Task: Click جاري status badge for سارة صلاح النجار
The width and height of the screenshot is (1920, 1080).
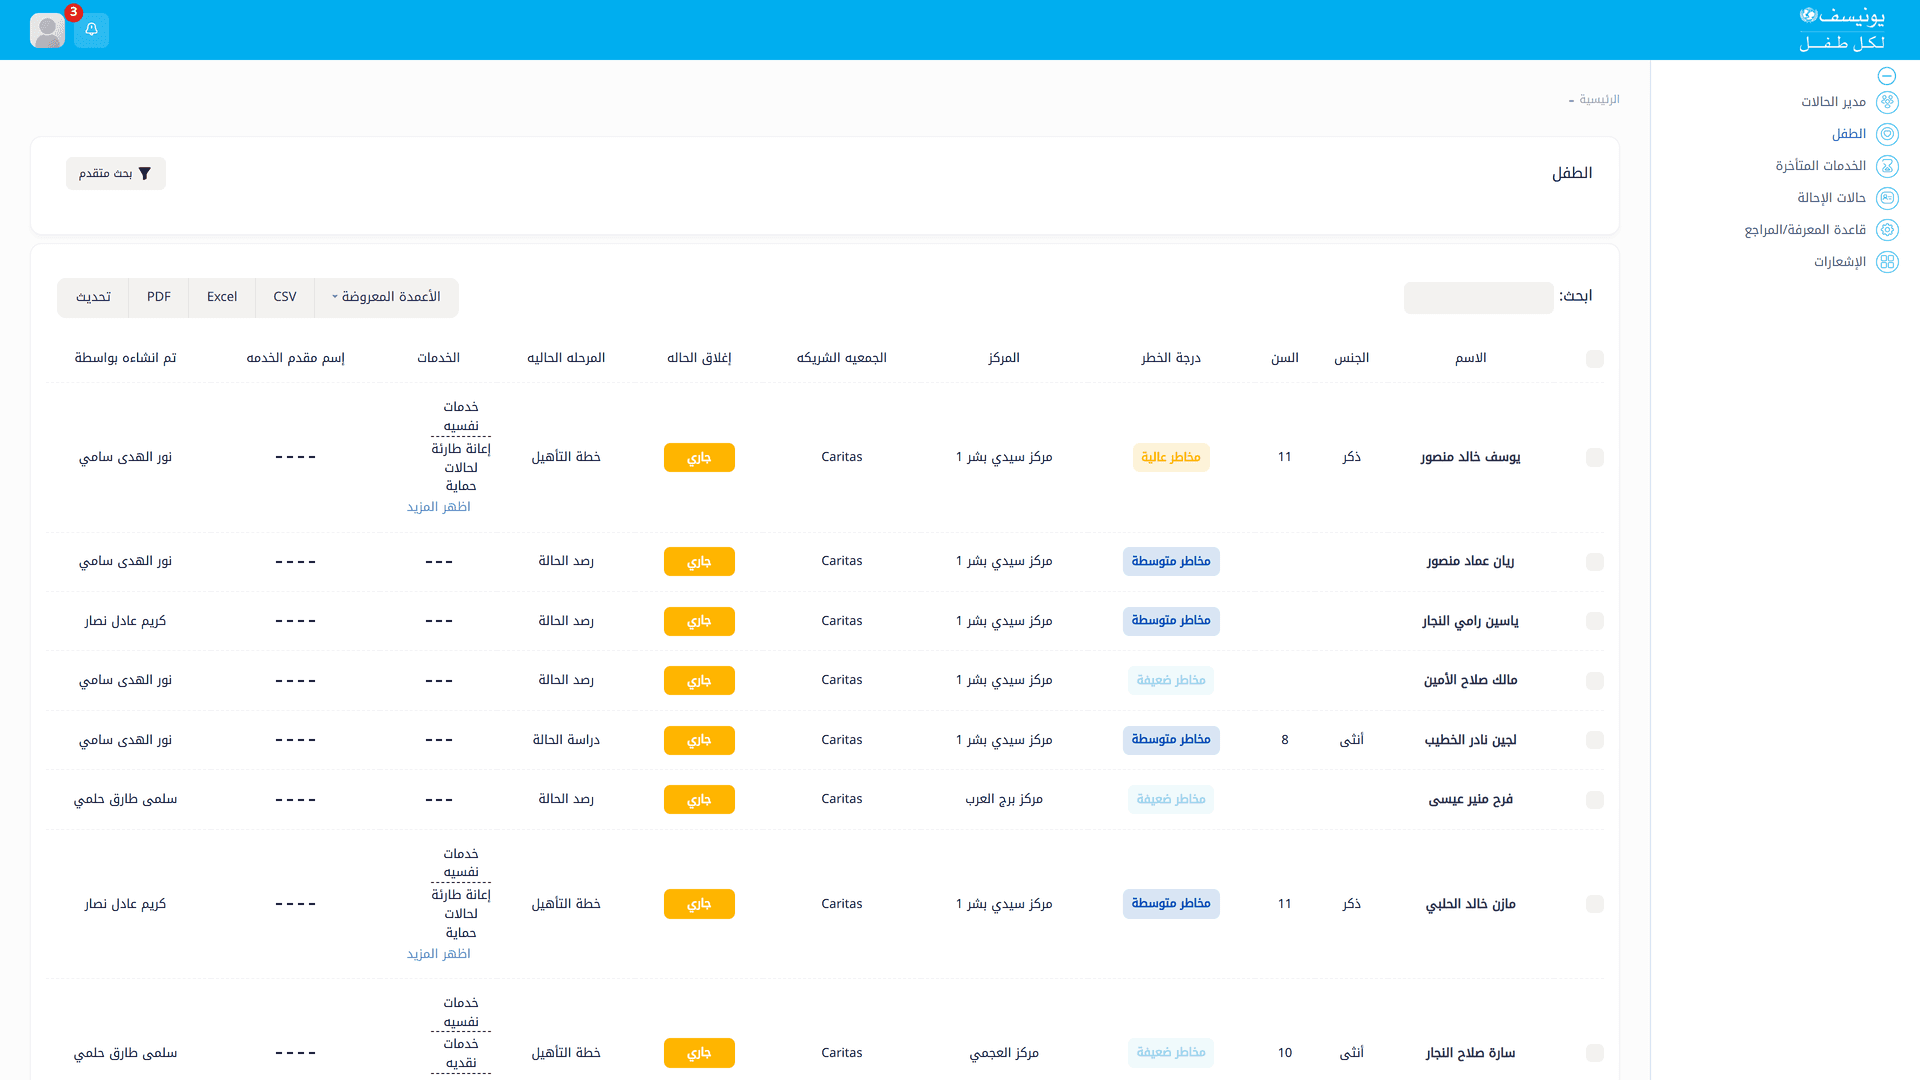Action: point(699,1053)
